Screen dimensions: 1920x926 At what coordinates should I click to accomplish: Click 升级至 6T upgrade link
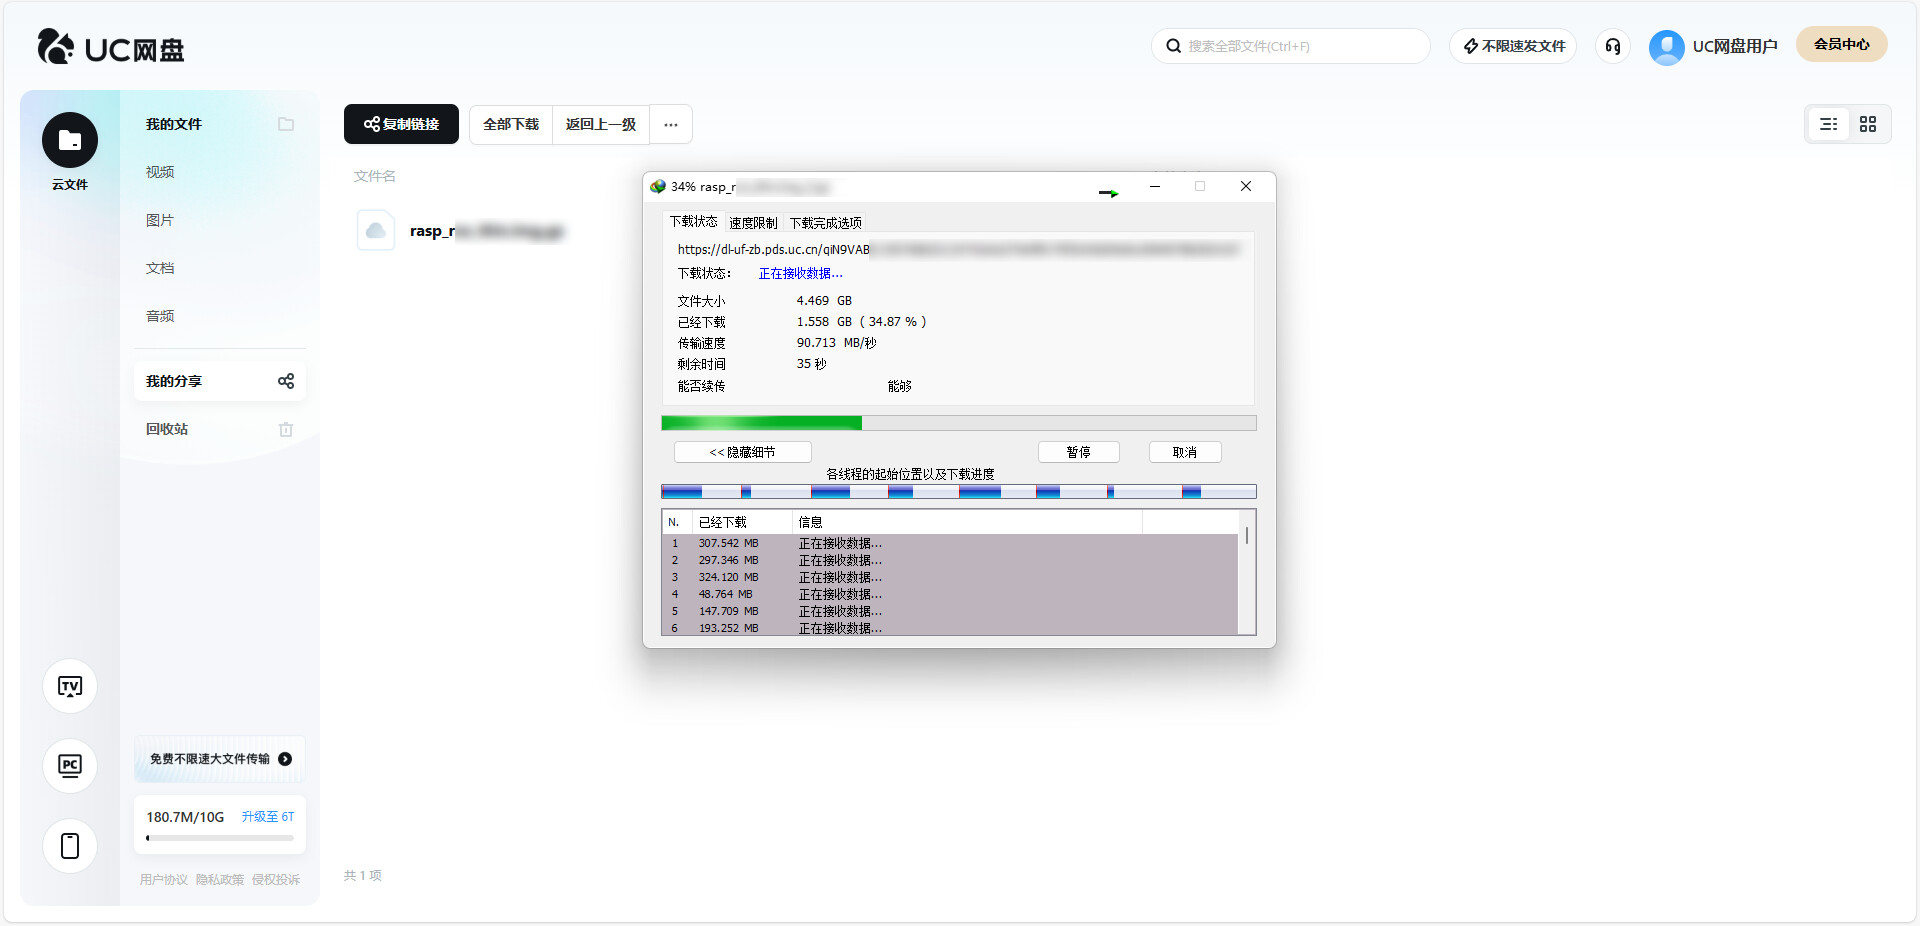pyautogui.click(x=268, y=817)
